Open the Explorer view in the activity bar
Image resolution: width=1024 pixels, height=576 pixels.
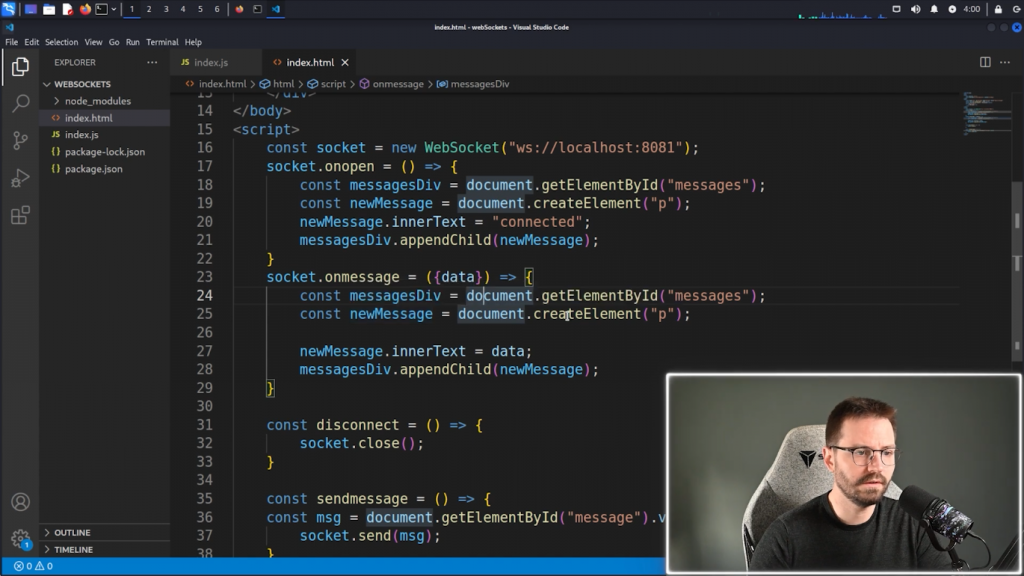[x=20, y=67]
